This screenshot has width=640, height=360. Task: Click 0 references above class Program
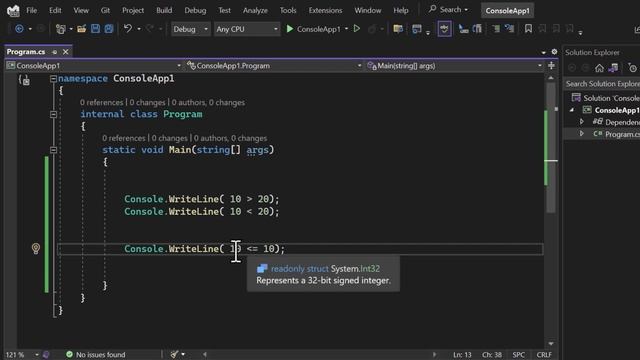click(x=101, y=102)
